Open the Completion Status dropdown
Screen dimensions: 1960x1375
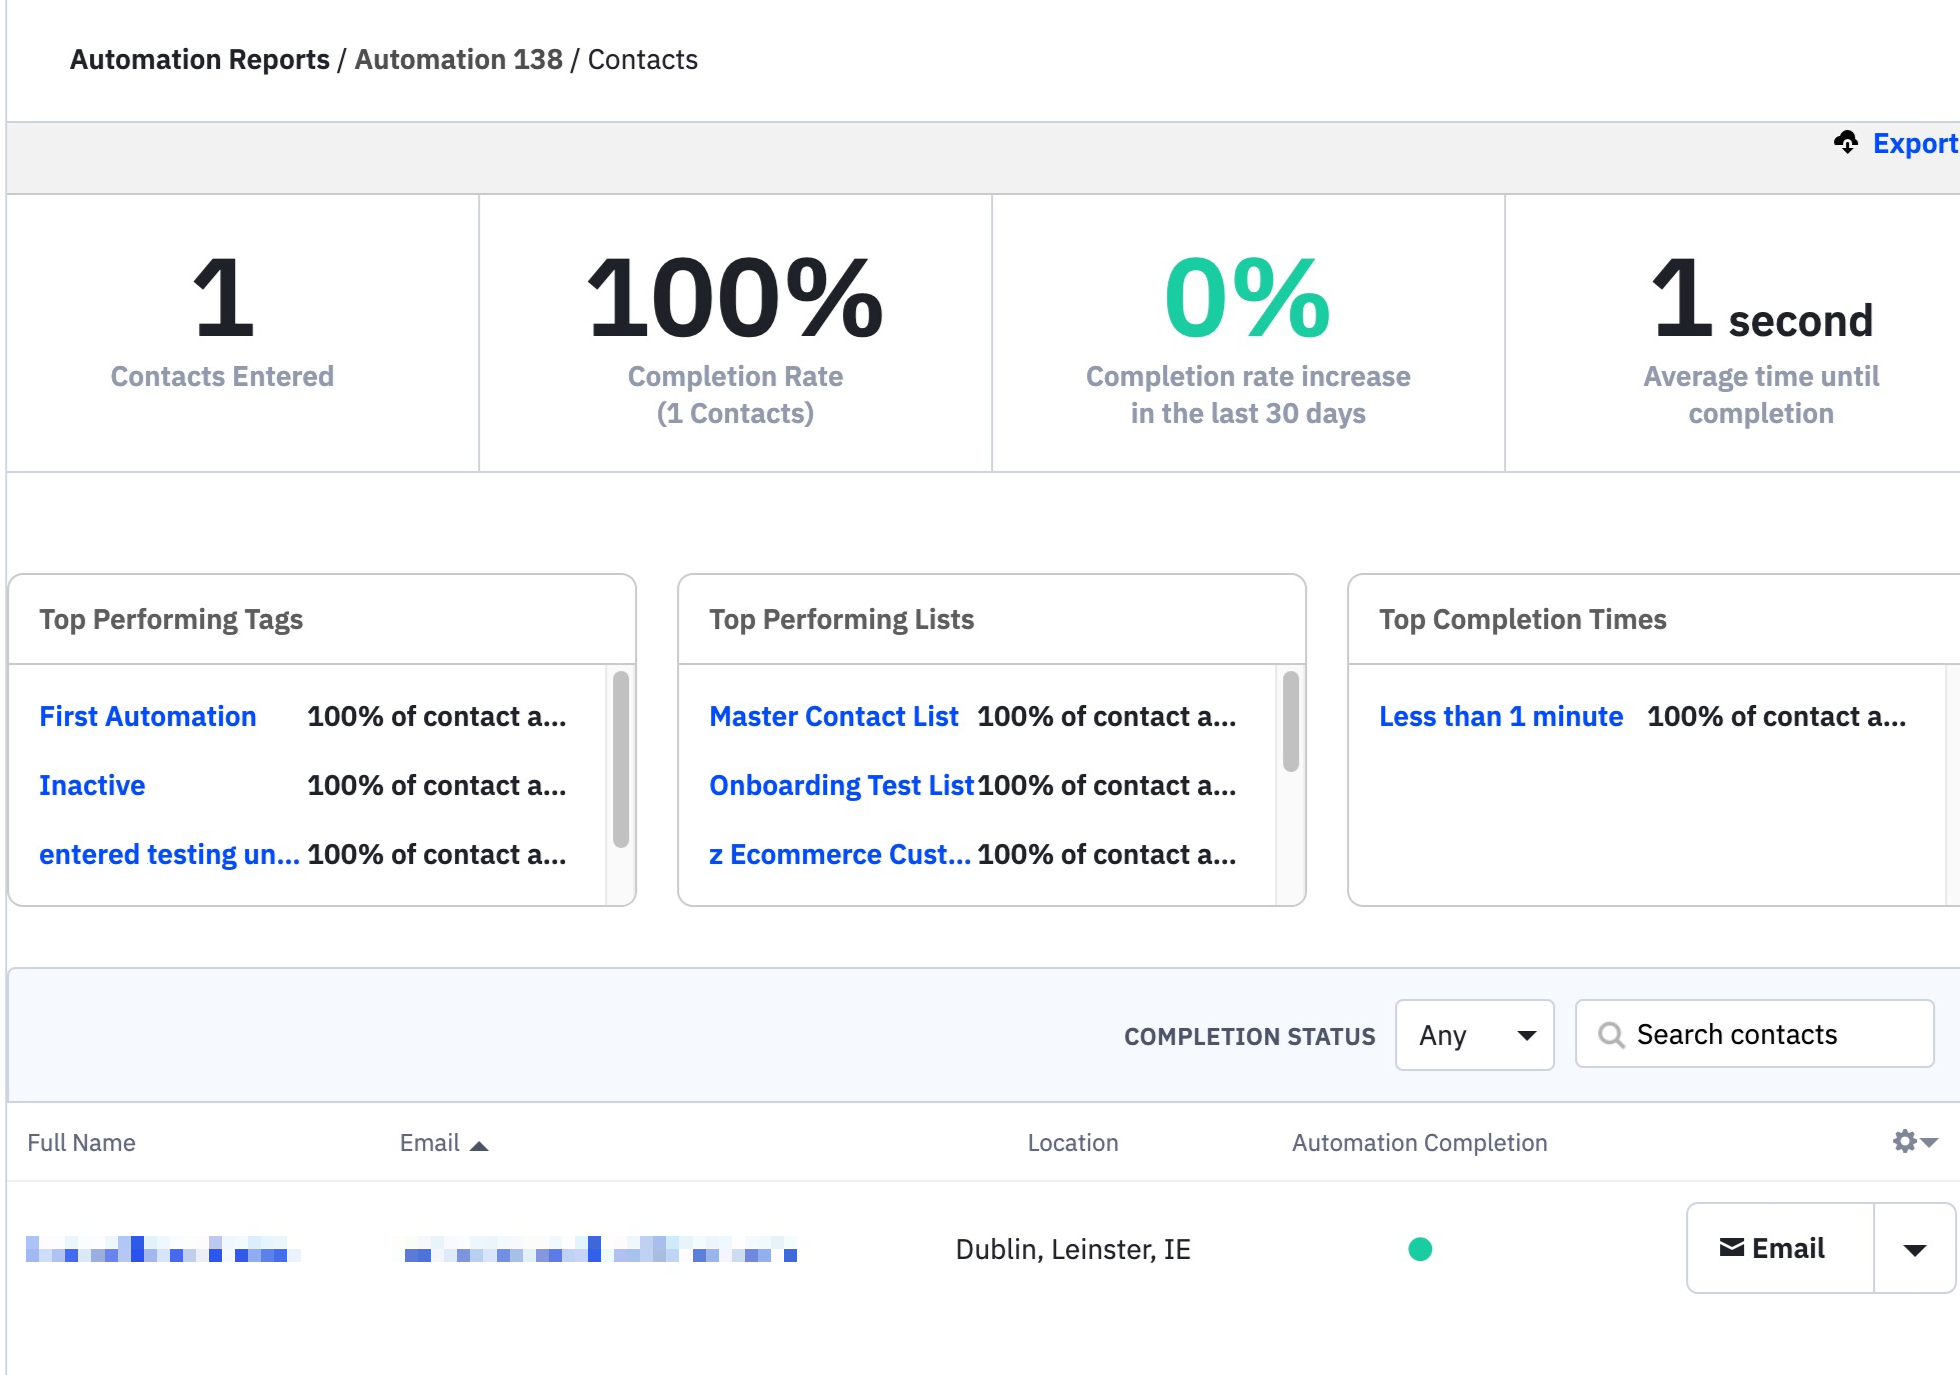click(1474, 1035)
